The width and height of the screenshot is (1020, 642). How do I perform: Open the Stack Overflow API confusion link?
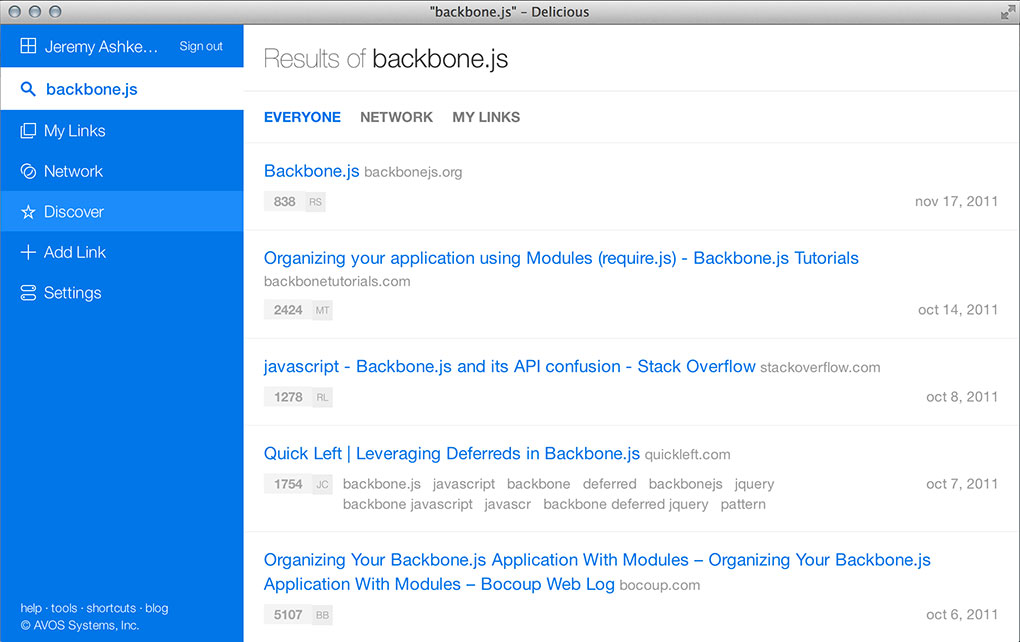(509, 366)
